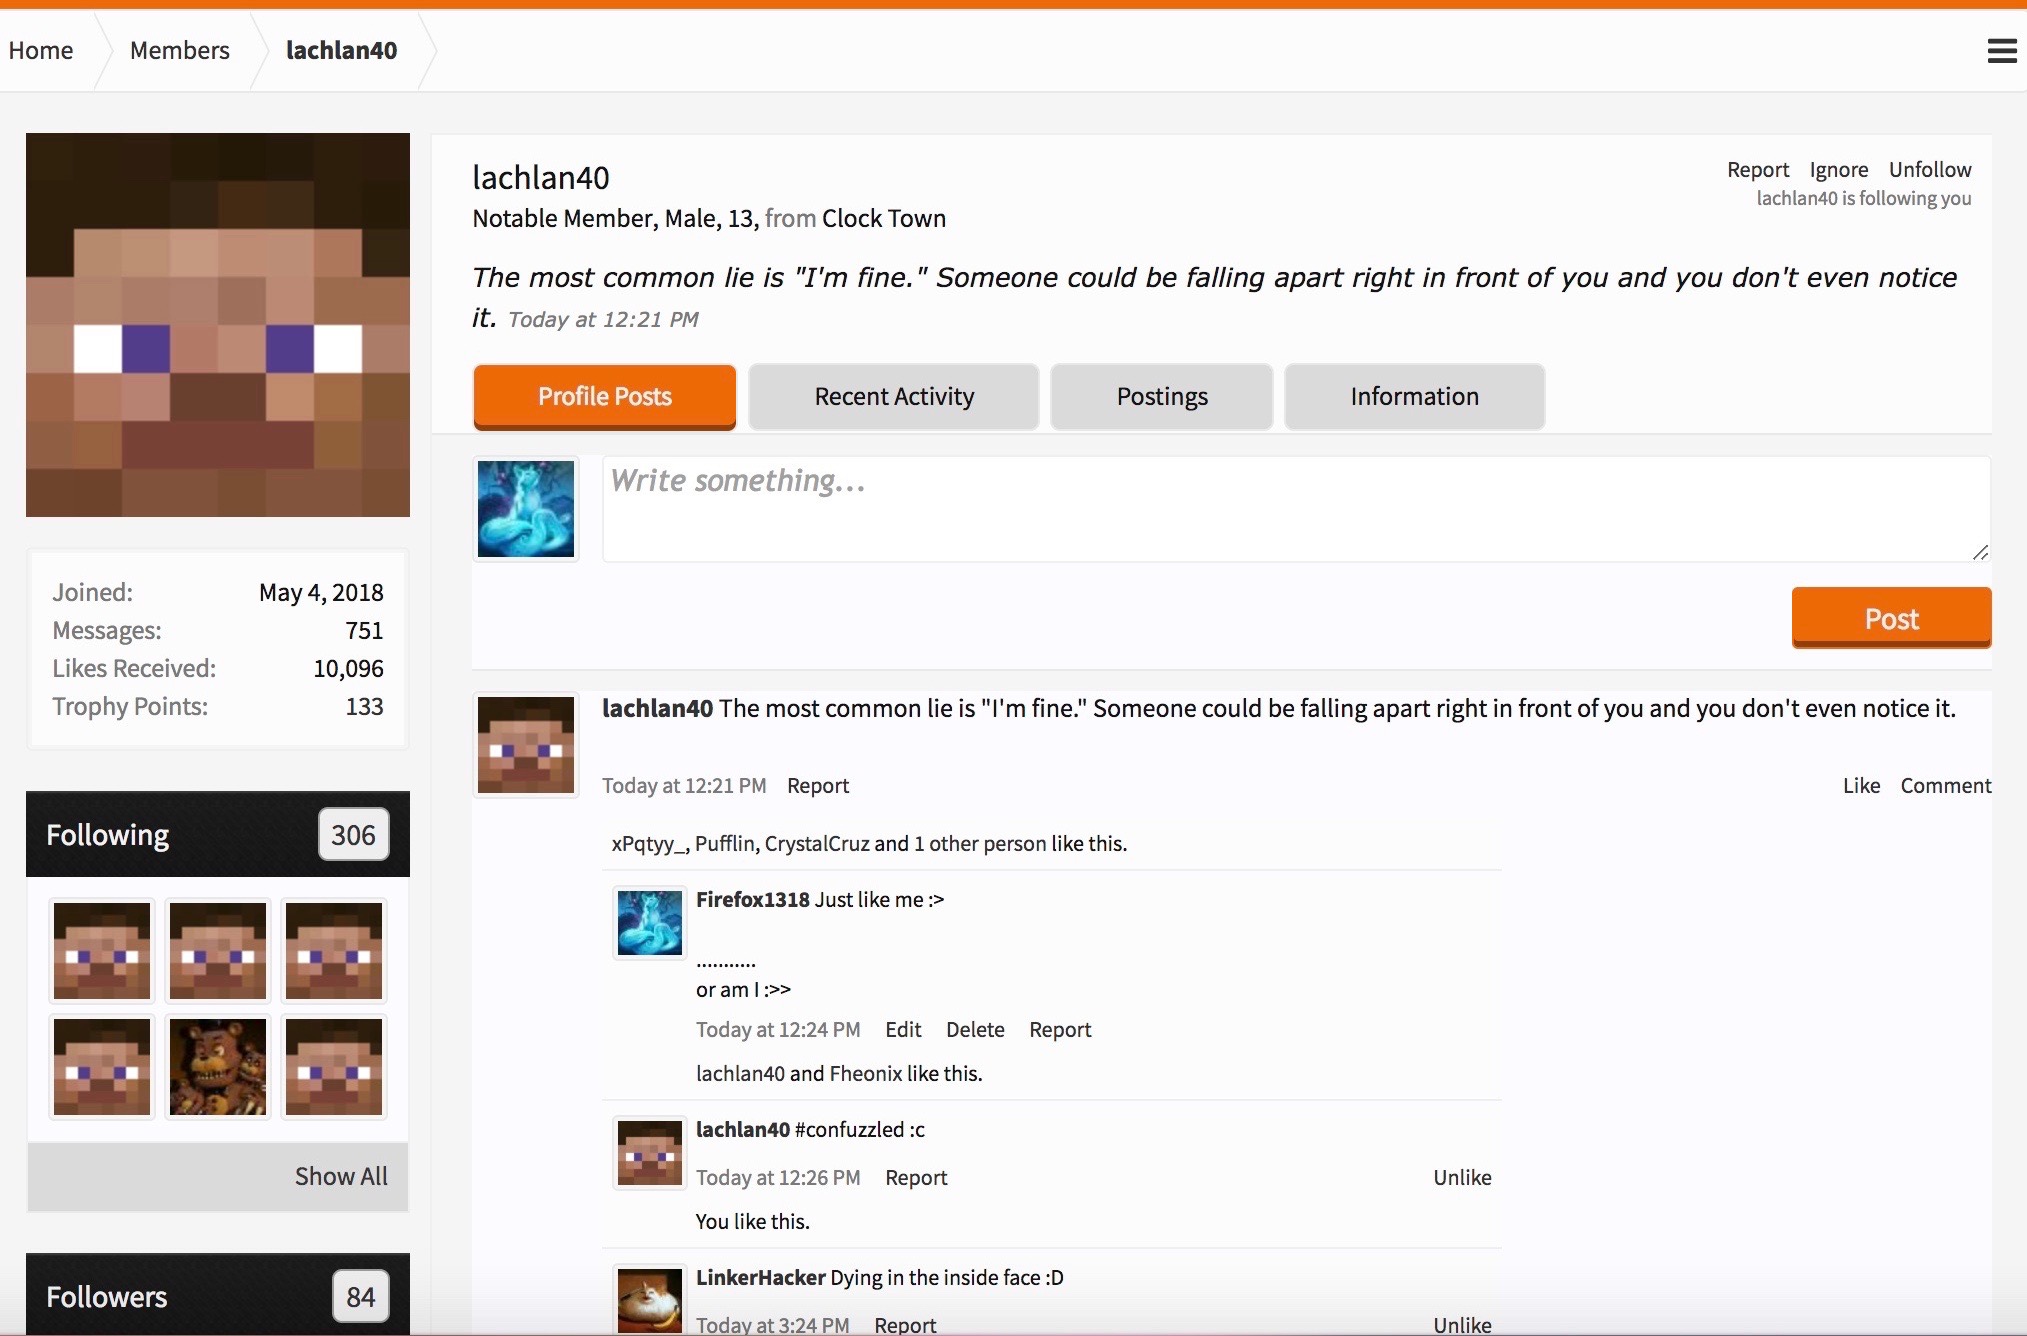The width and height of the screenshot is (2027, 1336).
Task: Open the Postings tab
Action: 1162,397
